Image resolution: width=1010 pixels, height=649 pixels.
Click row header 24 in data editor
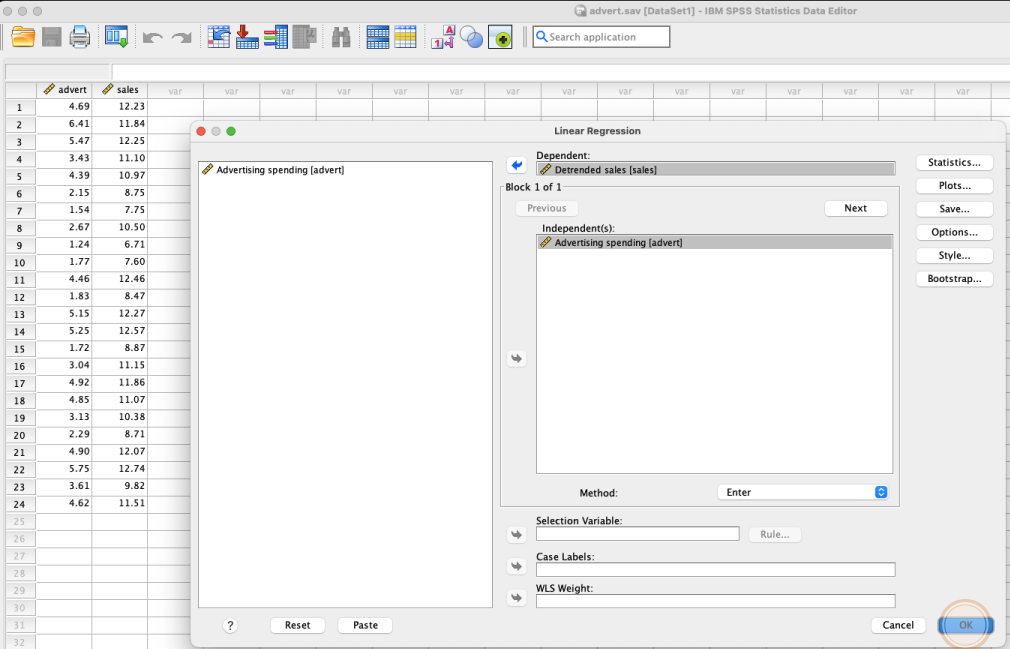[21, 505]
